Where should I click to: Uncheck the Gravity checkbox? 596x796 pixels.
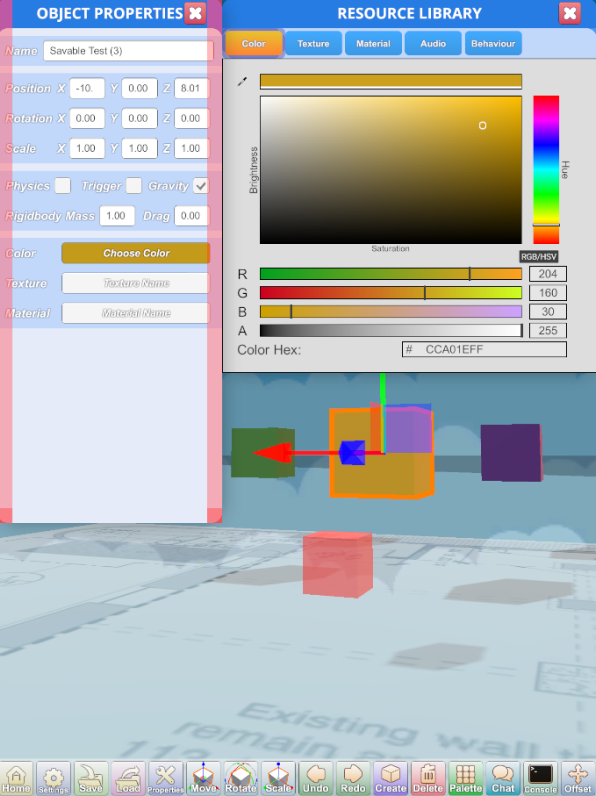tap(201, 186)
